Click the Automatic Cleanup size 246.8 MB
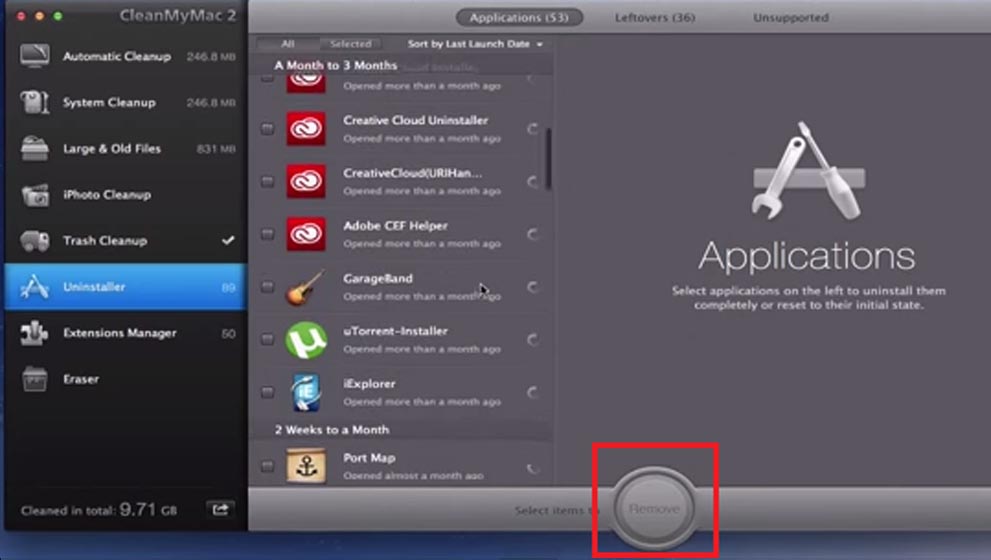The height and width of the screenshot is (560, 991). [x=211, y=57]
